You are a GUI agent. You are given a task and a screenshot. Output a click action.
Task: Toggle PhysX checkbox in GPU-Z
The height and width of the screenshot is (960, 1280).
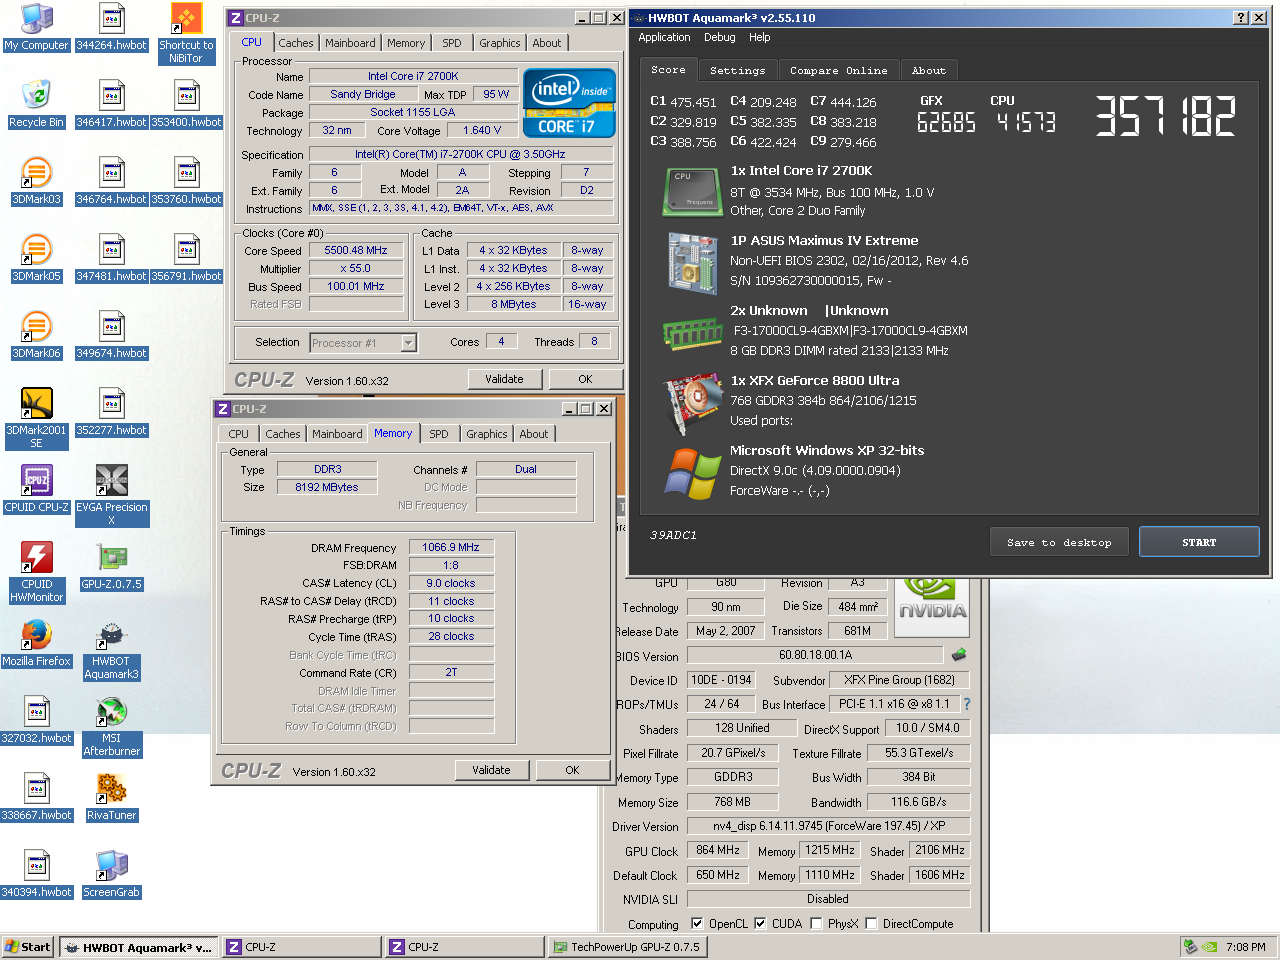(816, 923)
